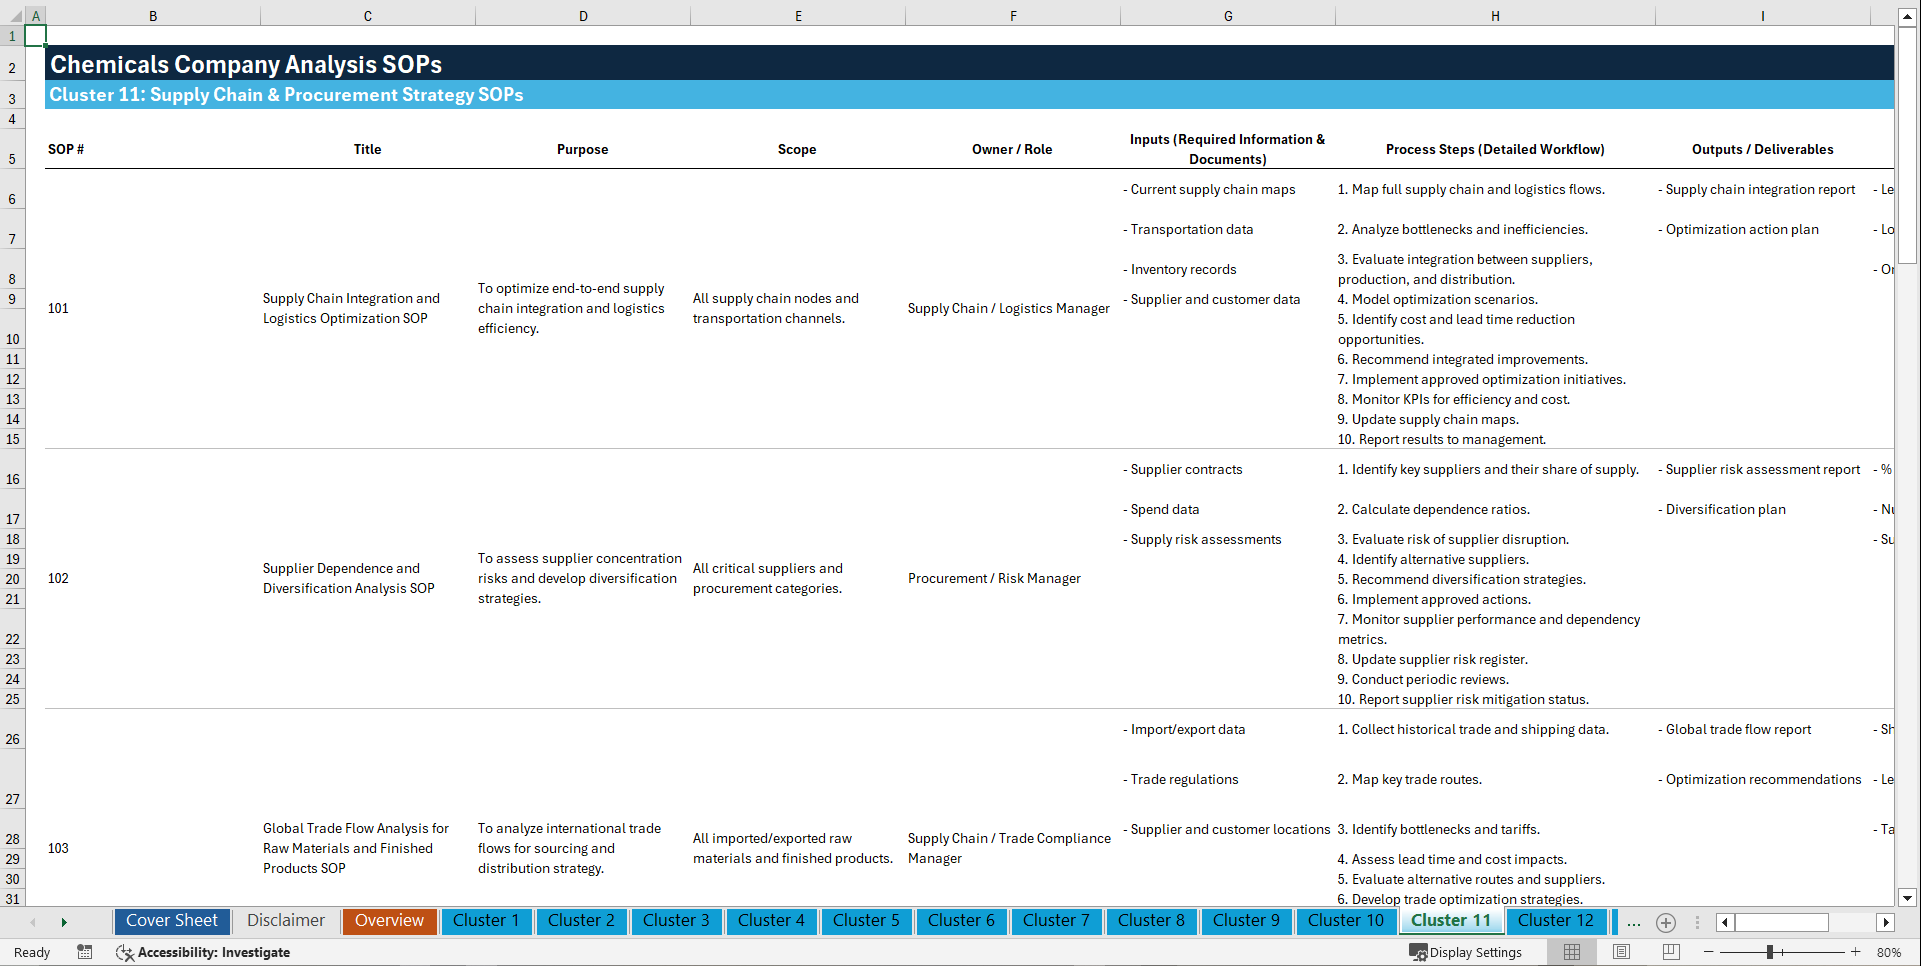
Task: Click Zoom In plus icon in status bar
Action: (x=1858, y=952)
